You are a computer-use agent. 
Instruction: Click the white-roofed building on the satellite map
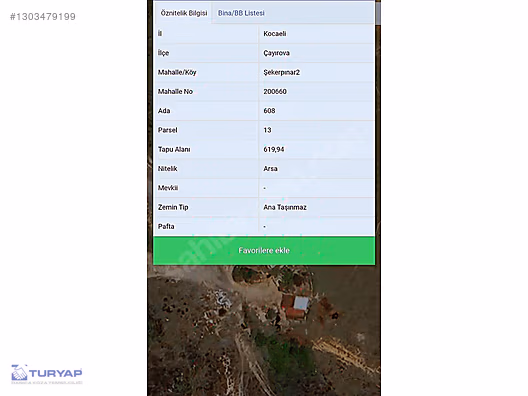[301, 303]
